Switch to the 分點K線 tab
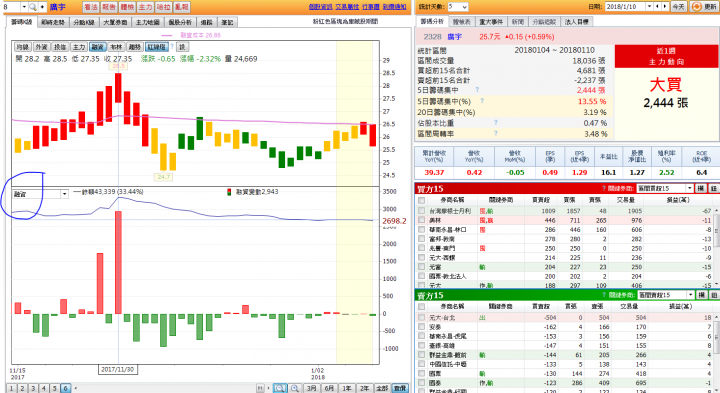Image resolution: width=720 pixels, height=393 pixels. 84,22
